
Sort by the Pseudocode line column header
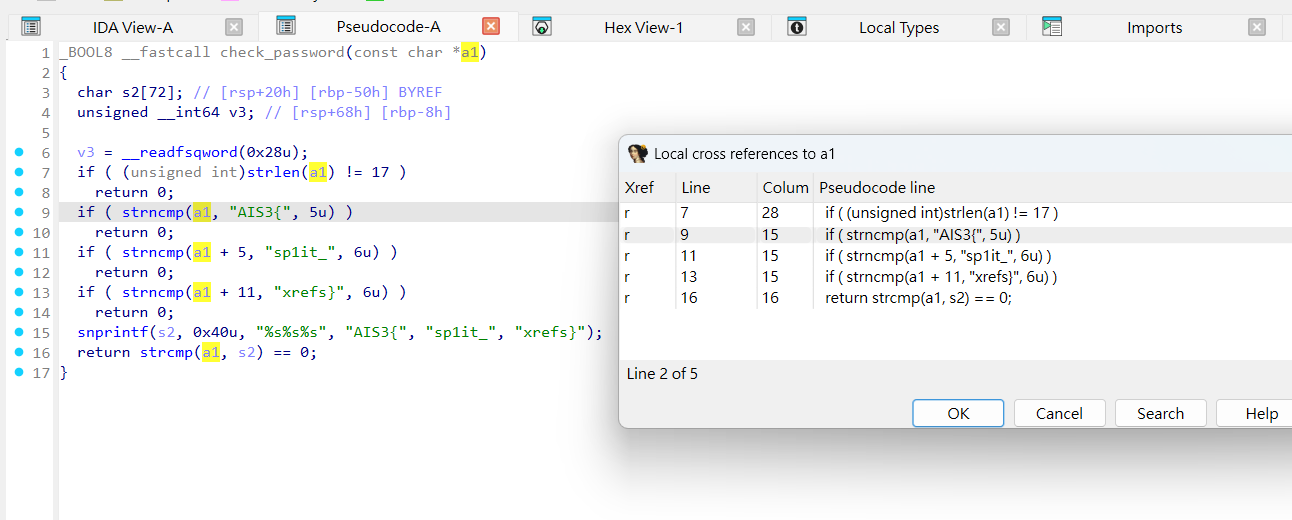point(1052,188)
